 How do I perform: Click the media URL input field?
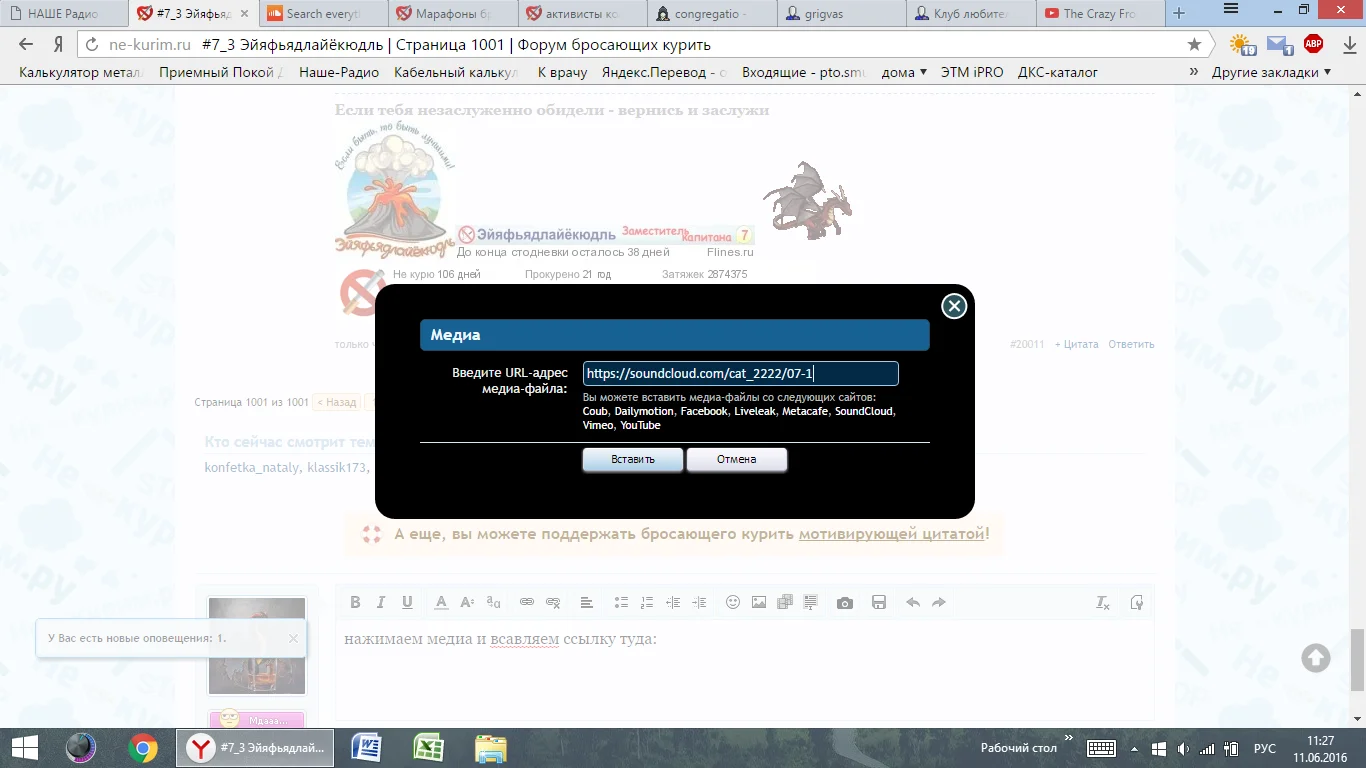coord(741,374)
